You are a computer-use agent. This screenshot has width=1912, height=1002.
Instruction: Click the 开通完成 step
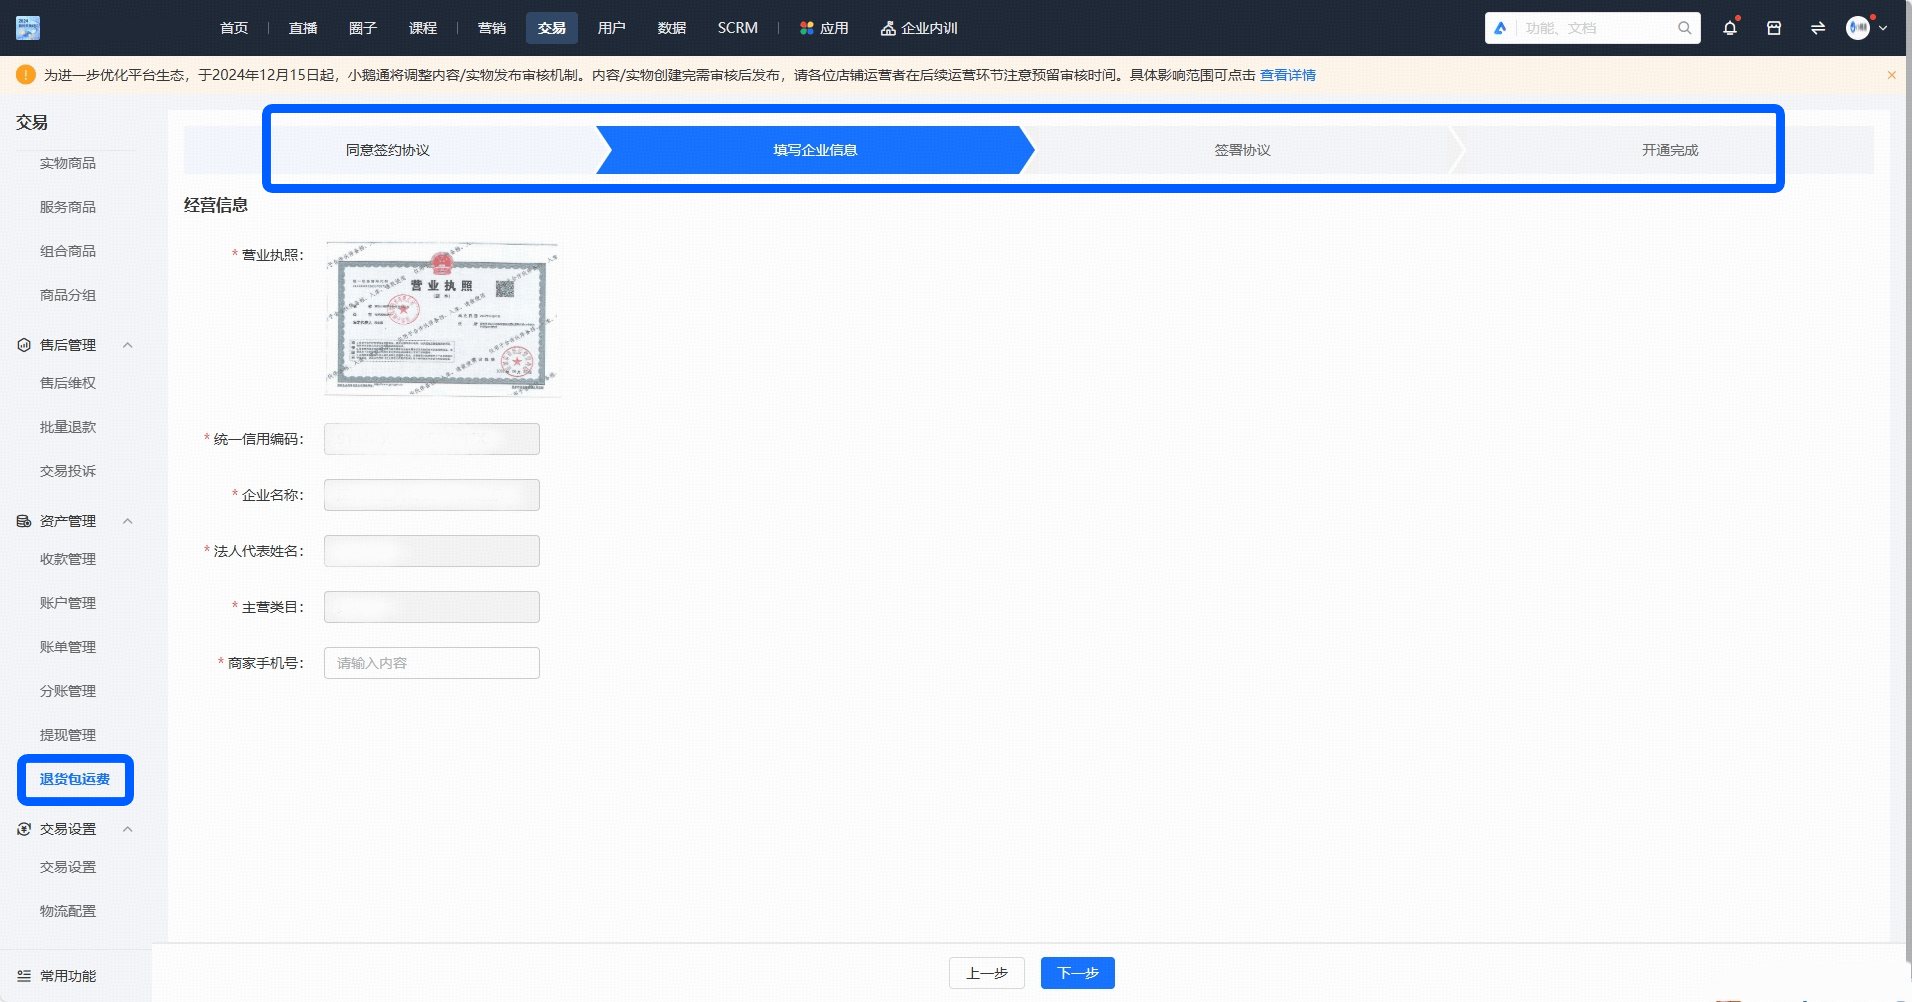click(1670, 150)
